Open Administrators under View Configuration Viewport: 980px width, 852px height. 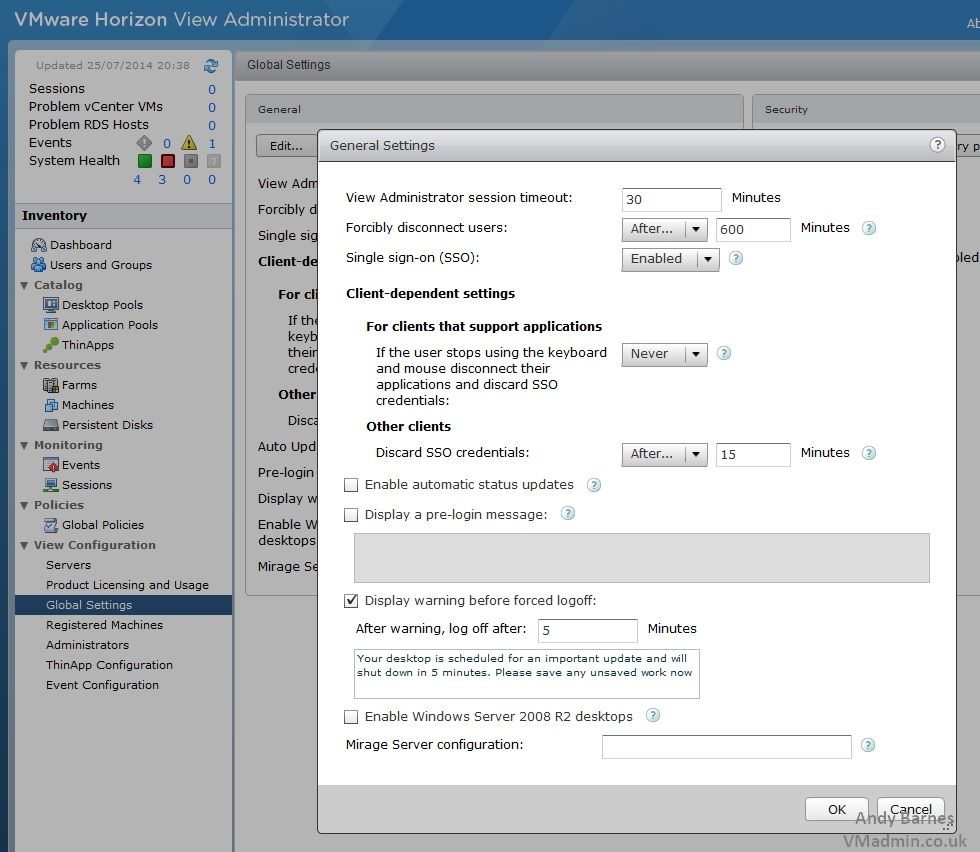(87, 645)
